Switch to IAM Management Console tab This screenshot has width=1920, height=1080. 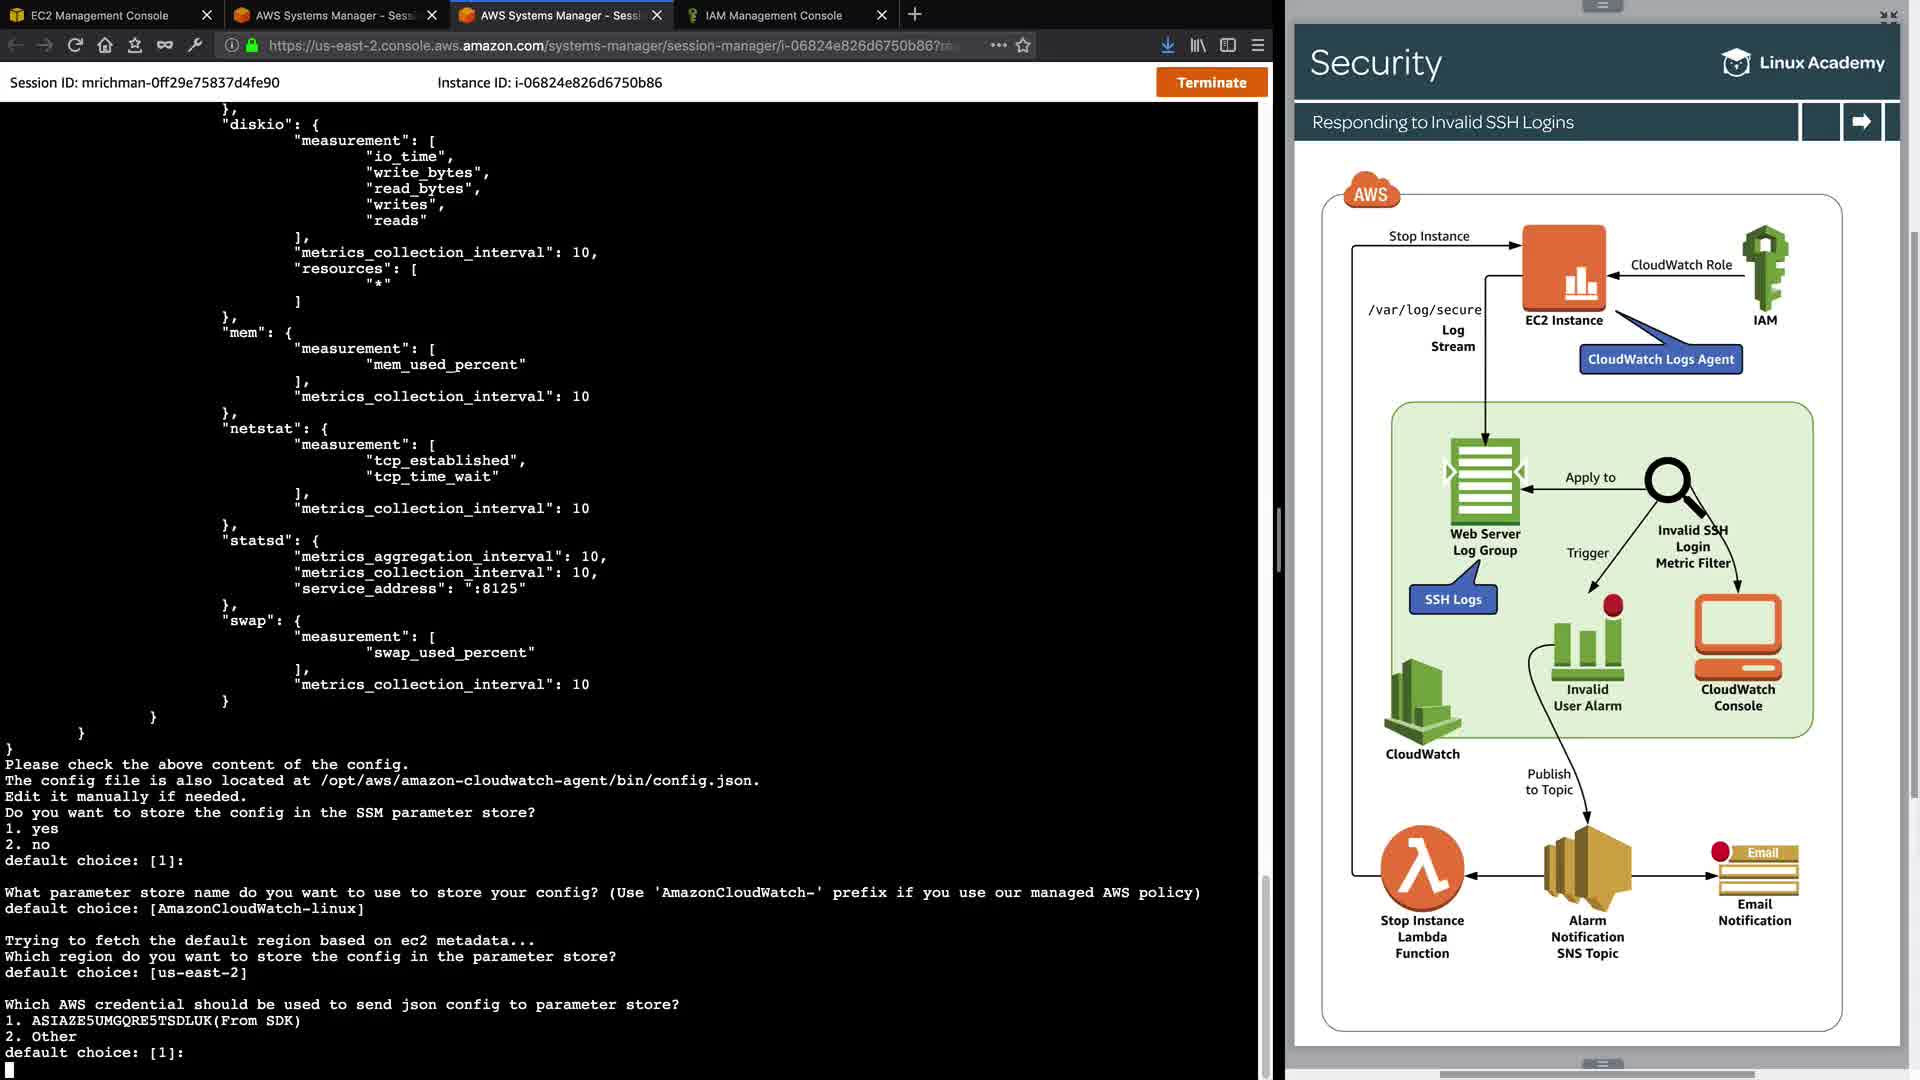(x=773, y=15)
